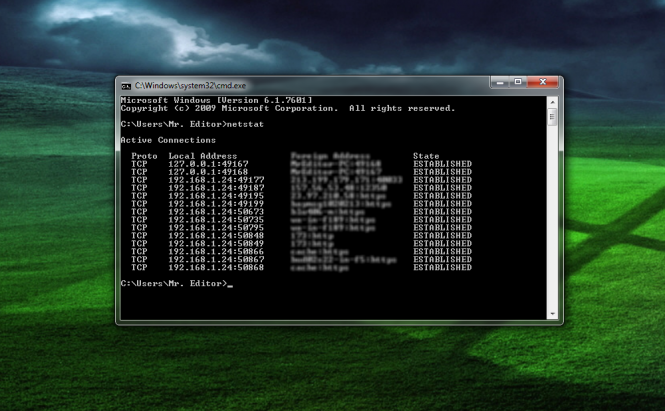Click local address 192.168.1.24:50868
The image size is (665, 411).
tap(216, 268)
